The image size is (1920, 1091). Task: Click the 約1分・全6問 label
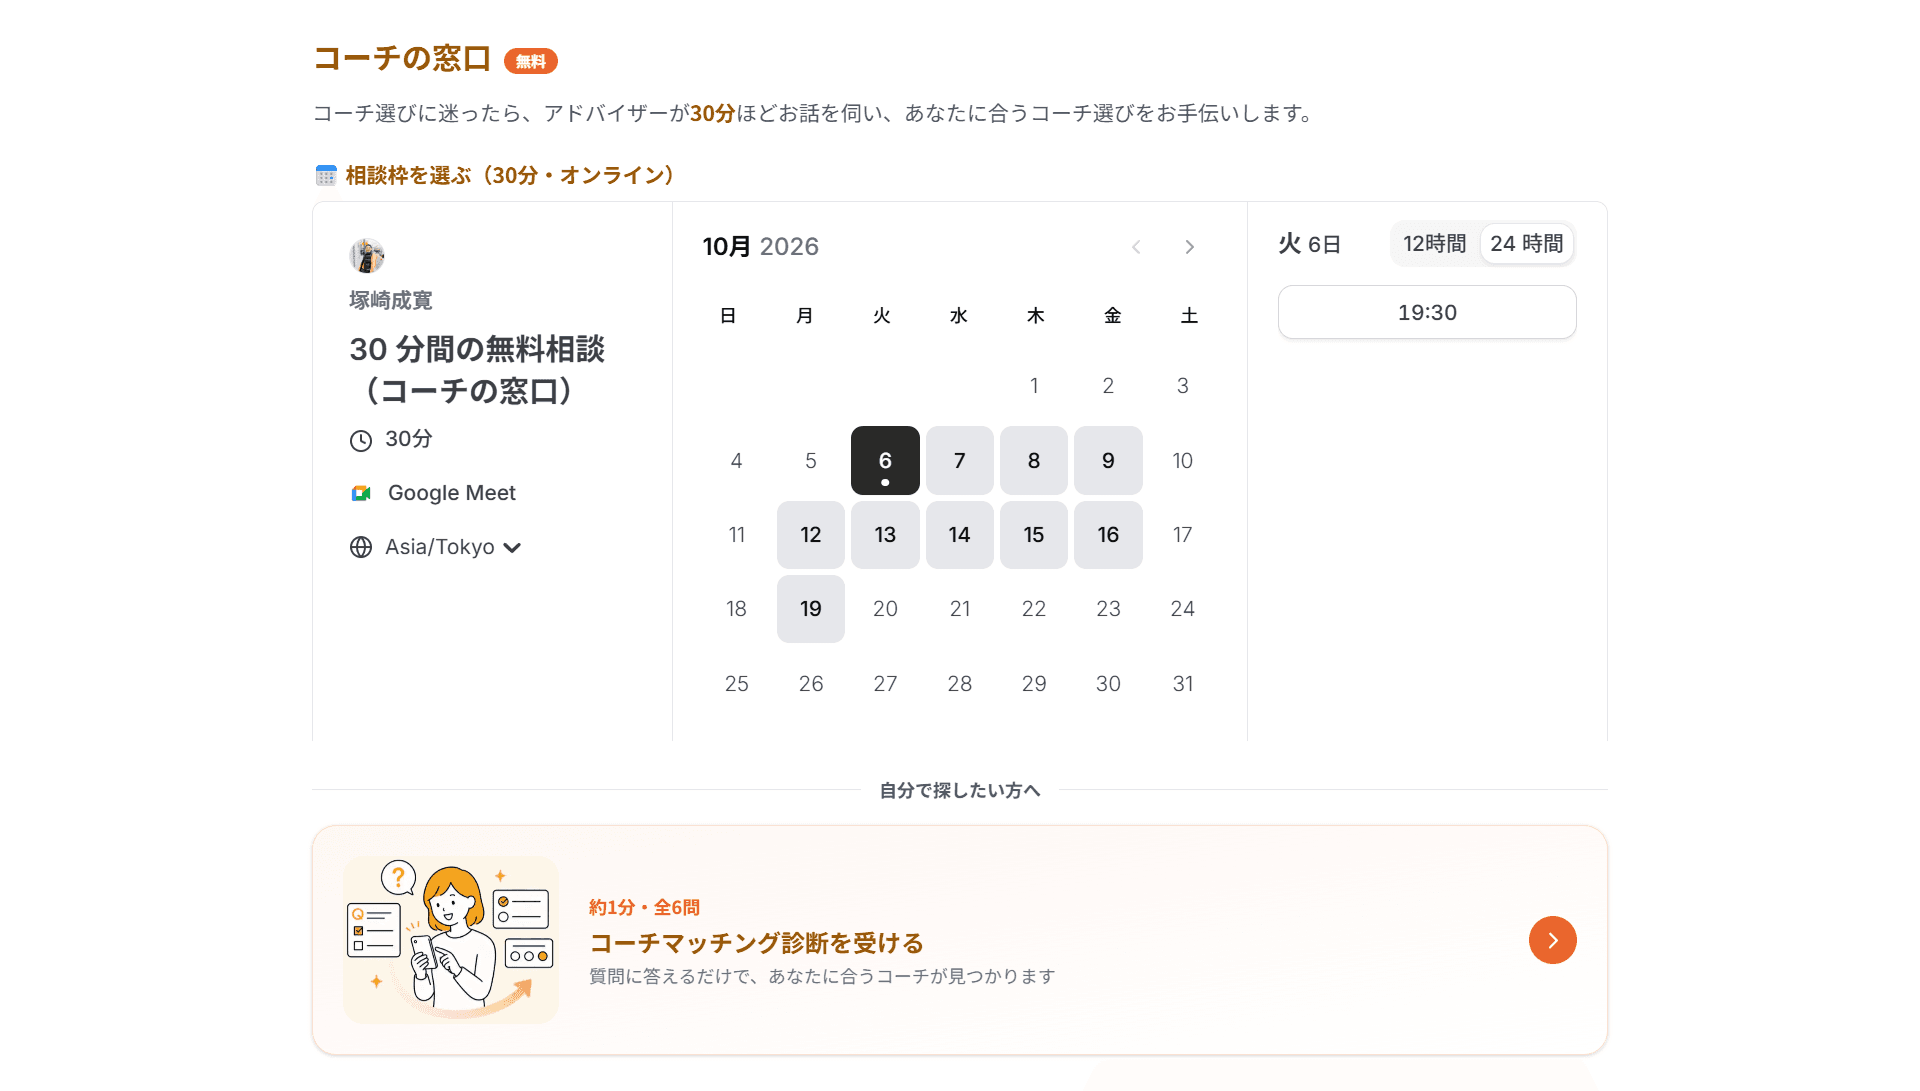[x=644, y=908]
